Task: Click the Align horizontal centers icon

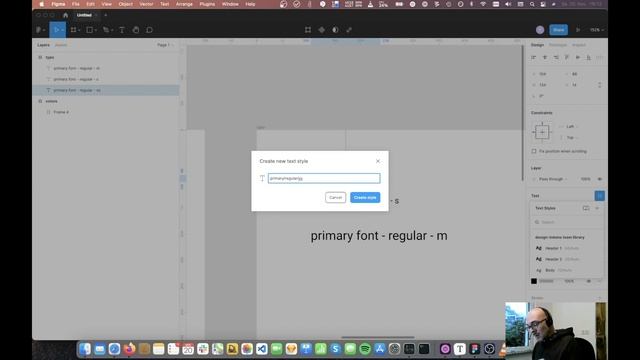Action: click(544, 58)
